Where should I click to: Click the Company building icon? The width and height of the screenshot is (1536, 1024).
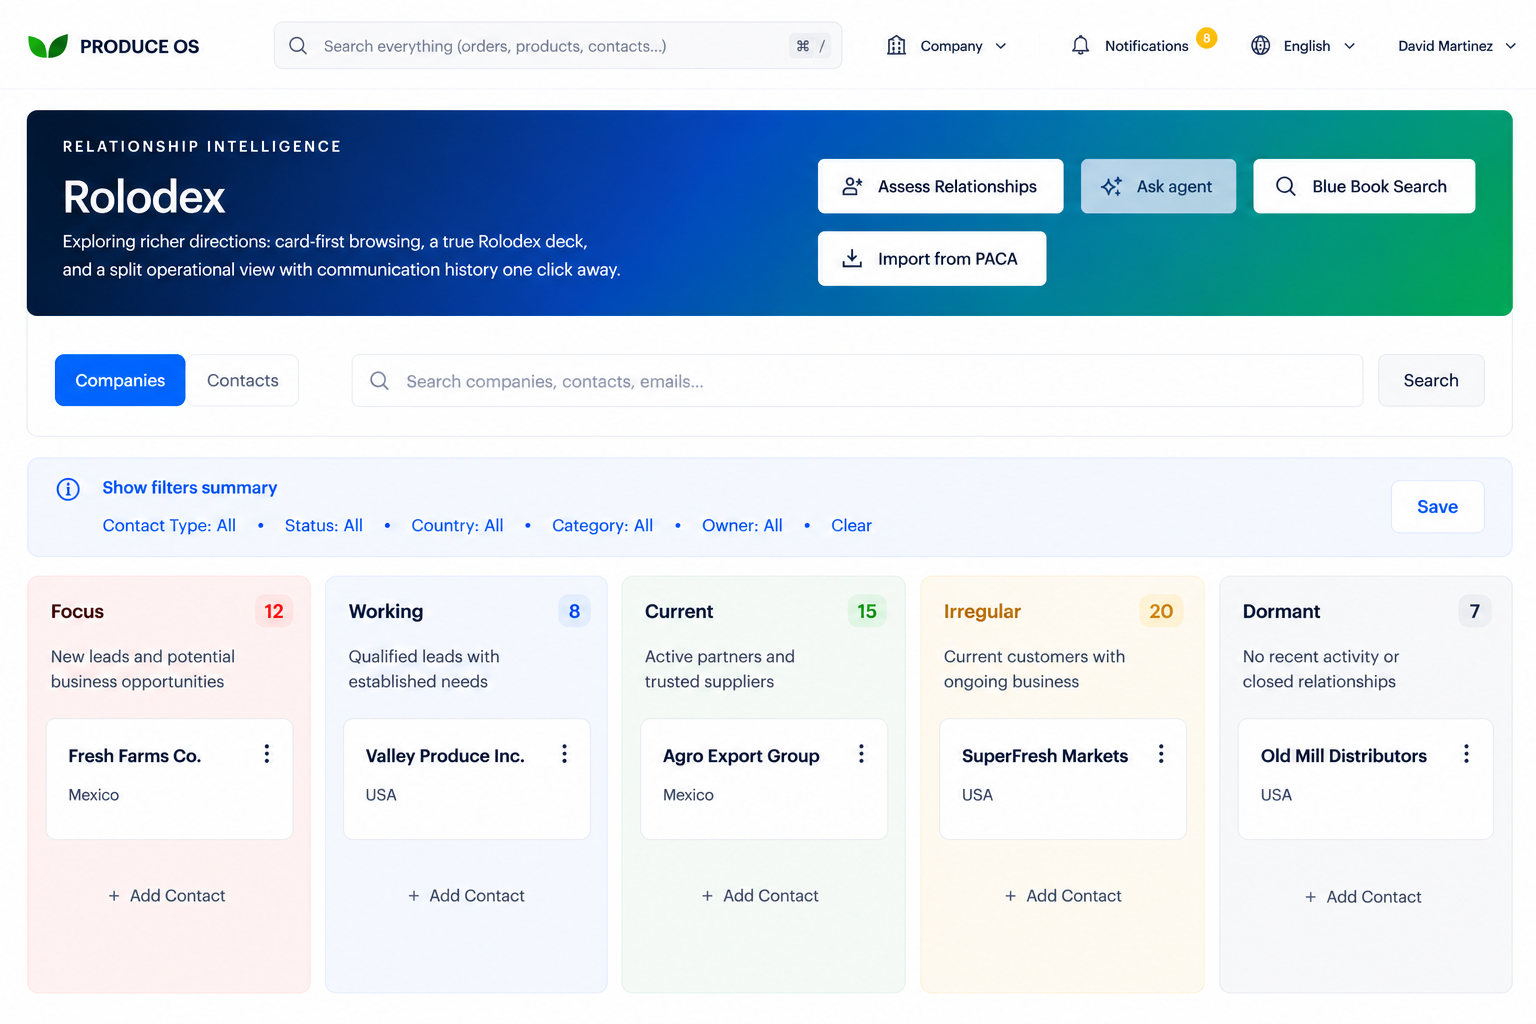pos(896,46)
